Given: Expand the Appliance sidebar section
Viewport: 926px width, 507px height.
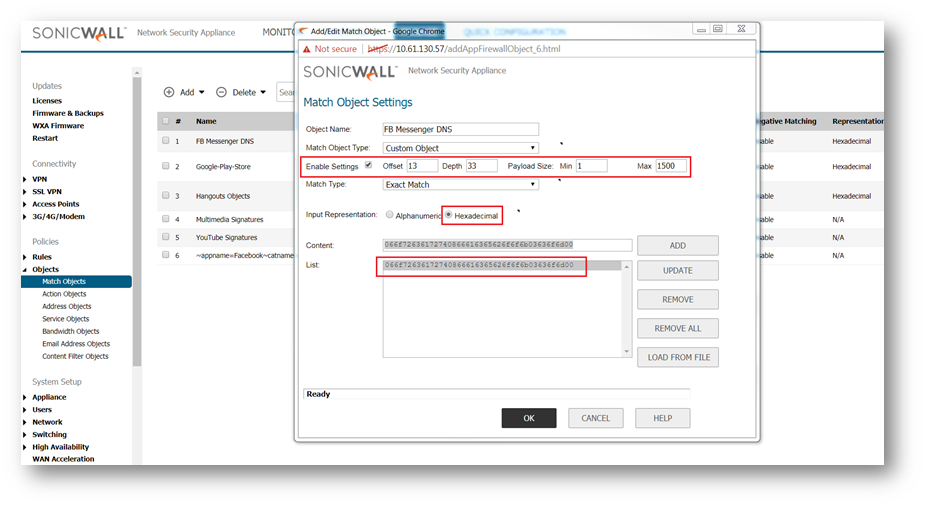Looking at the screenshot, I should point(25,397).
